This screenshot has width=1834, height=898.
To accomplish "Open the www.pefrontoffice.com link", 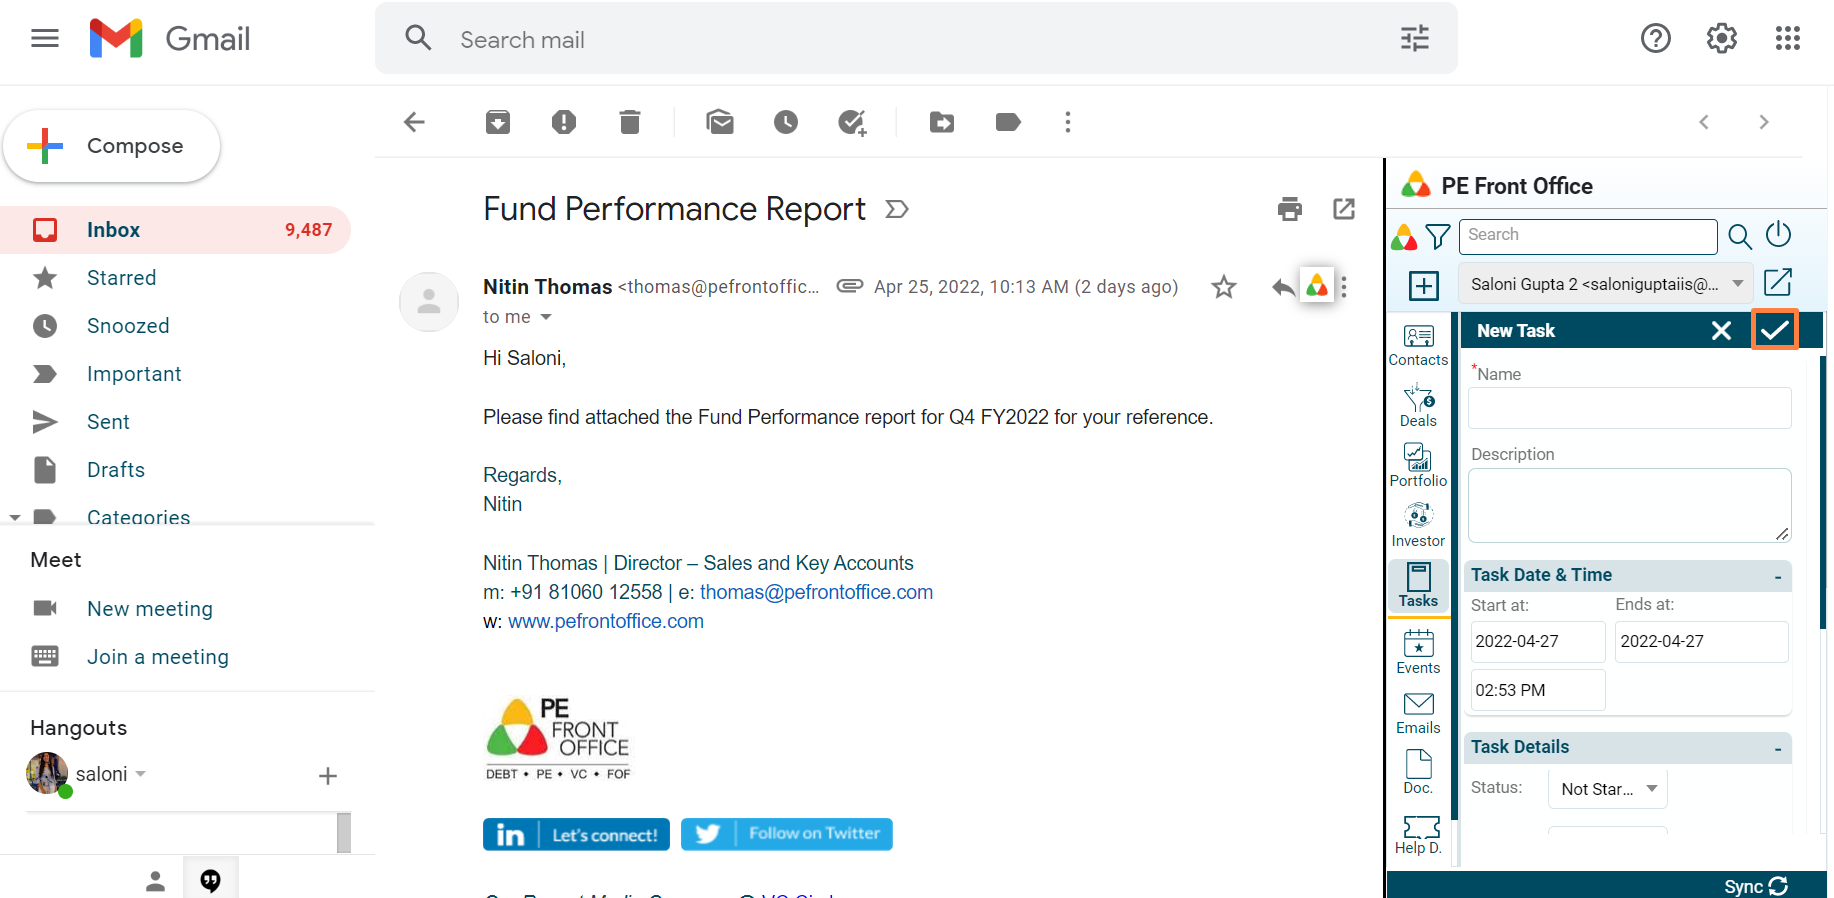I will [x=605, y=621].
